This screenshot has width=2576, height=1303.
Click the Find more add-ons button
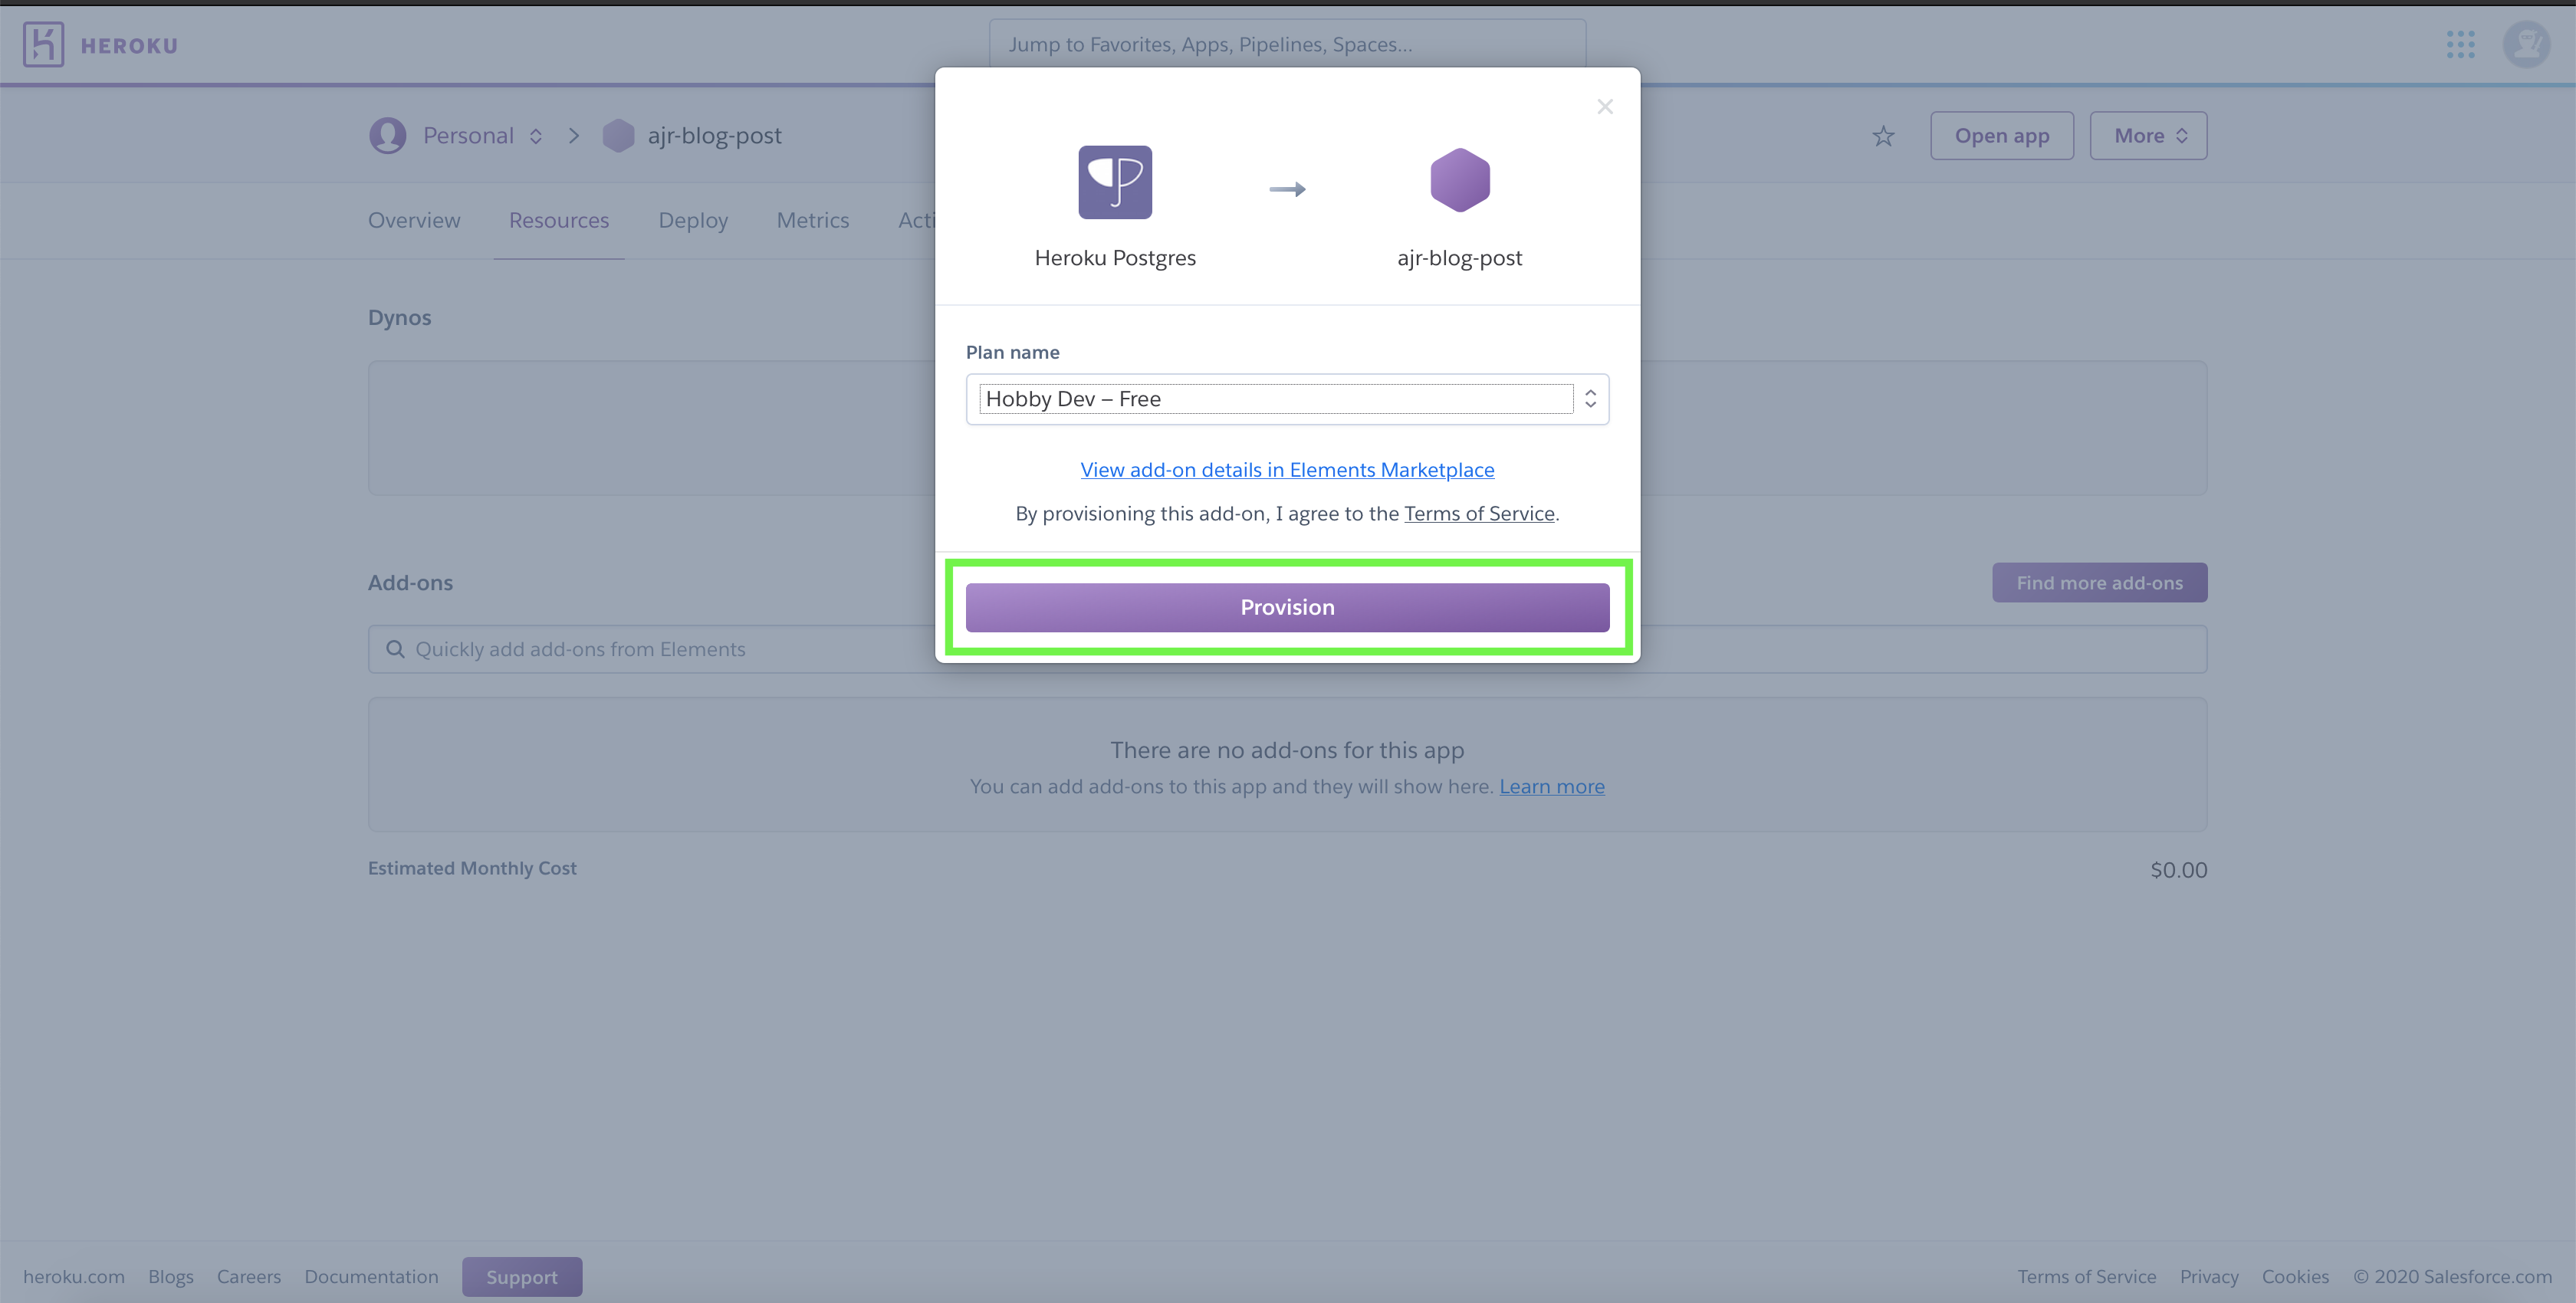[2099, 582]
